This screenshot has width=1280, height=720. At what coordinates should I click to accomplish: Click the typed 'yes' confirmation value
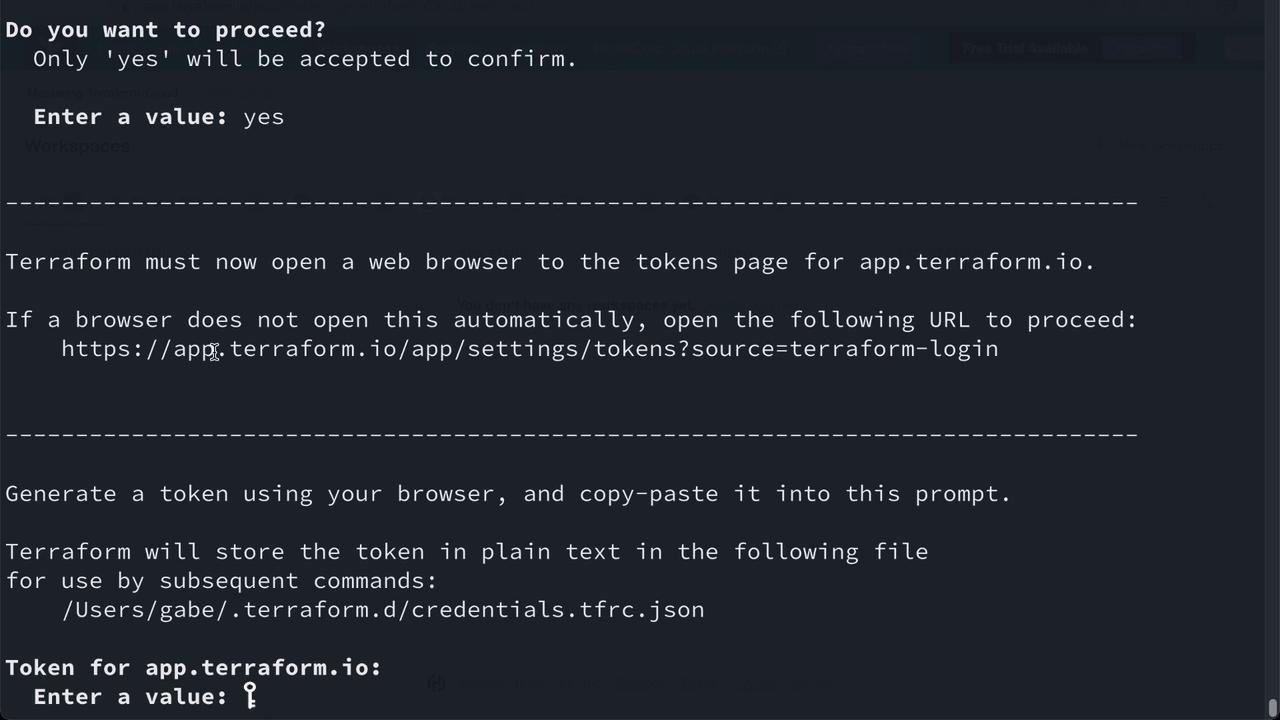[x=263, y=117]
